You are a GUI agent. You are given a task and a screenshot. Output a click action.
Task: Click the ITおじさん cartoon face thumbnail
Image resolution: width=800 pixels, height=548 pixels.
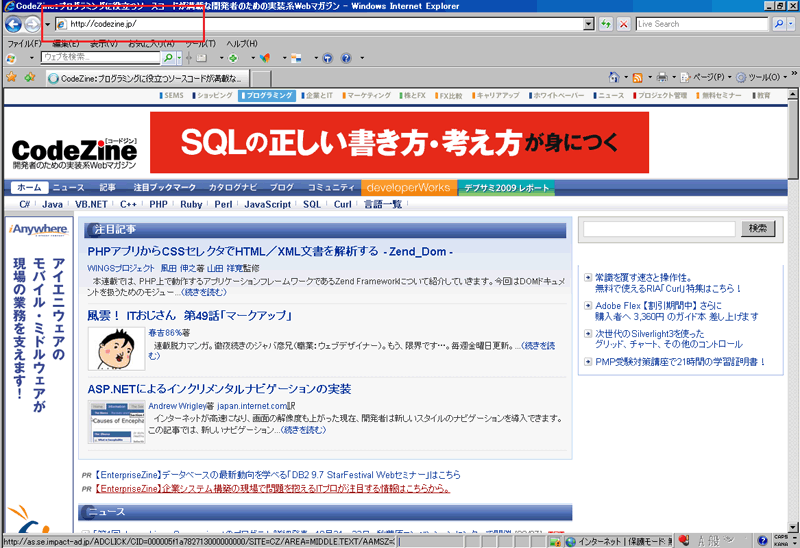click(x=116, y=348)
